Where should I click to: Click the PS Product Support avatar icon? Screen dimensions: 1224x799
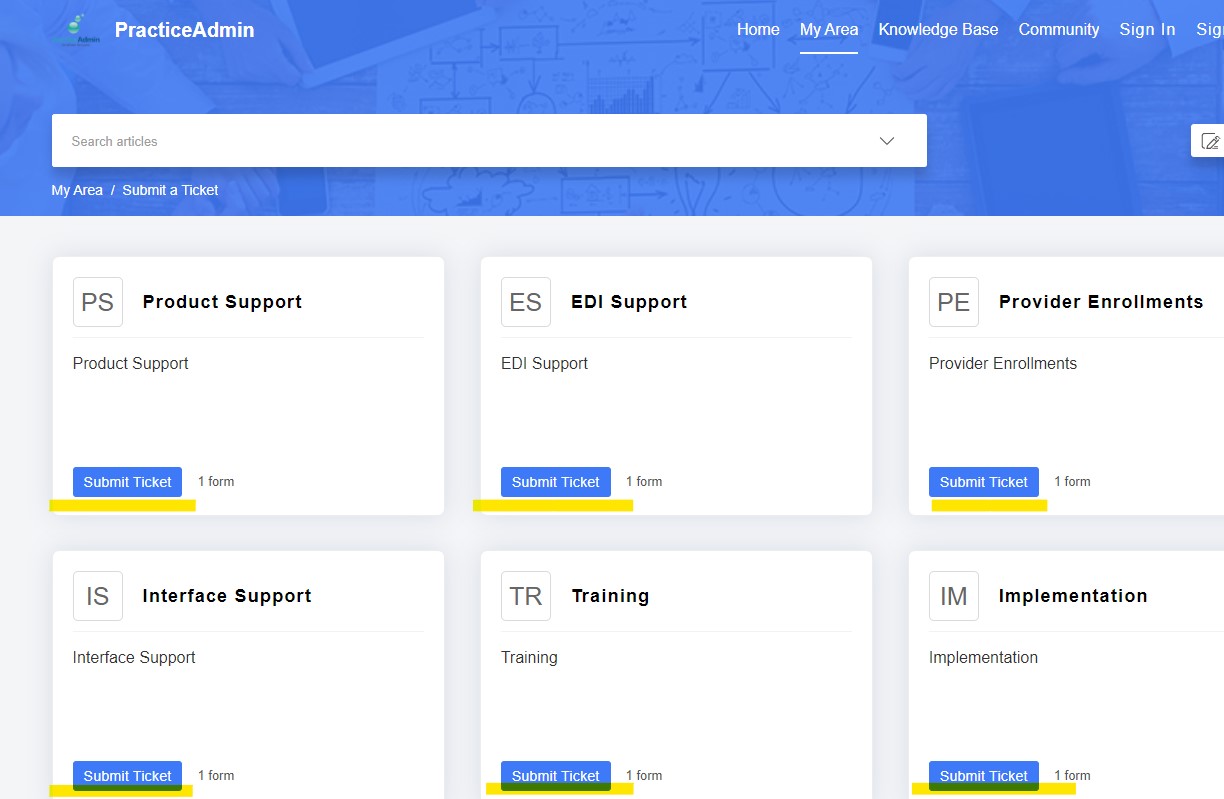98,302
